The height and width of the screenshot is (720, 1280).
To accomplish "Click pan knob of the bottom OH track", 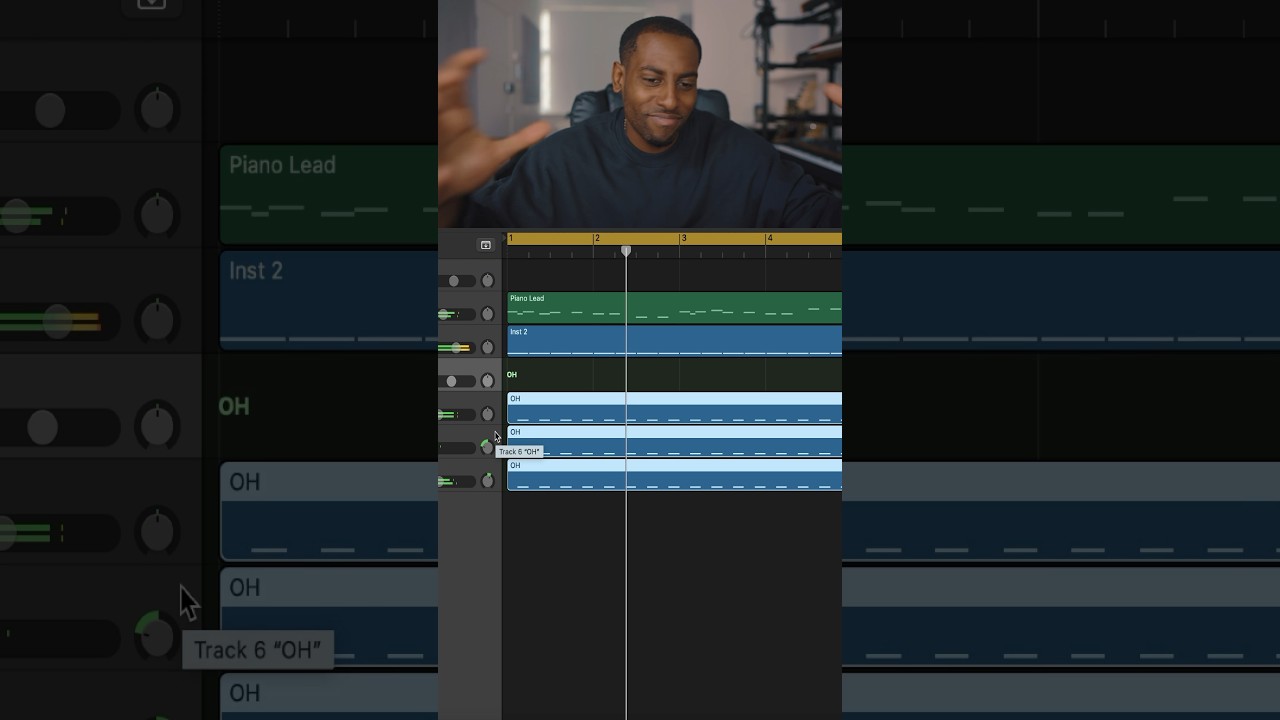I will 488,481.
